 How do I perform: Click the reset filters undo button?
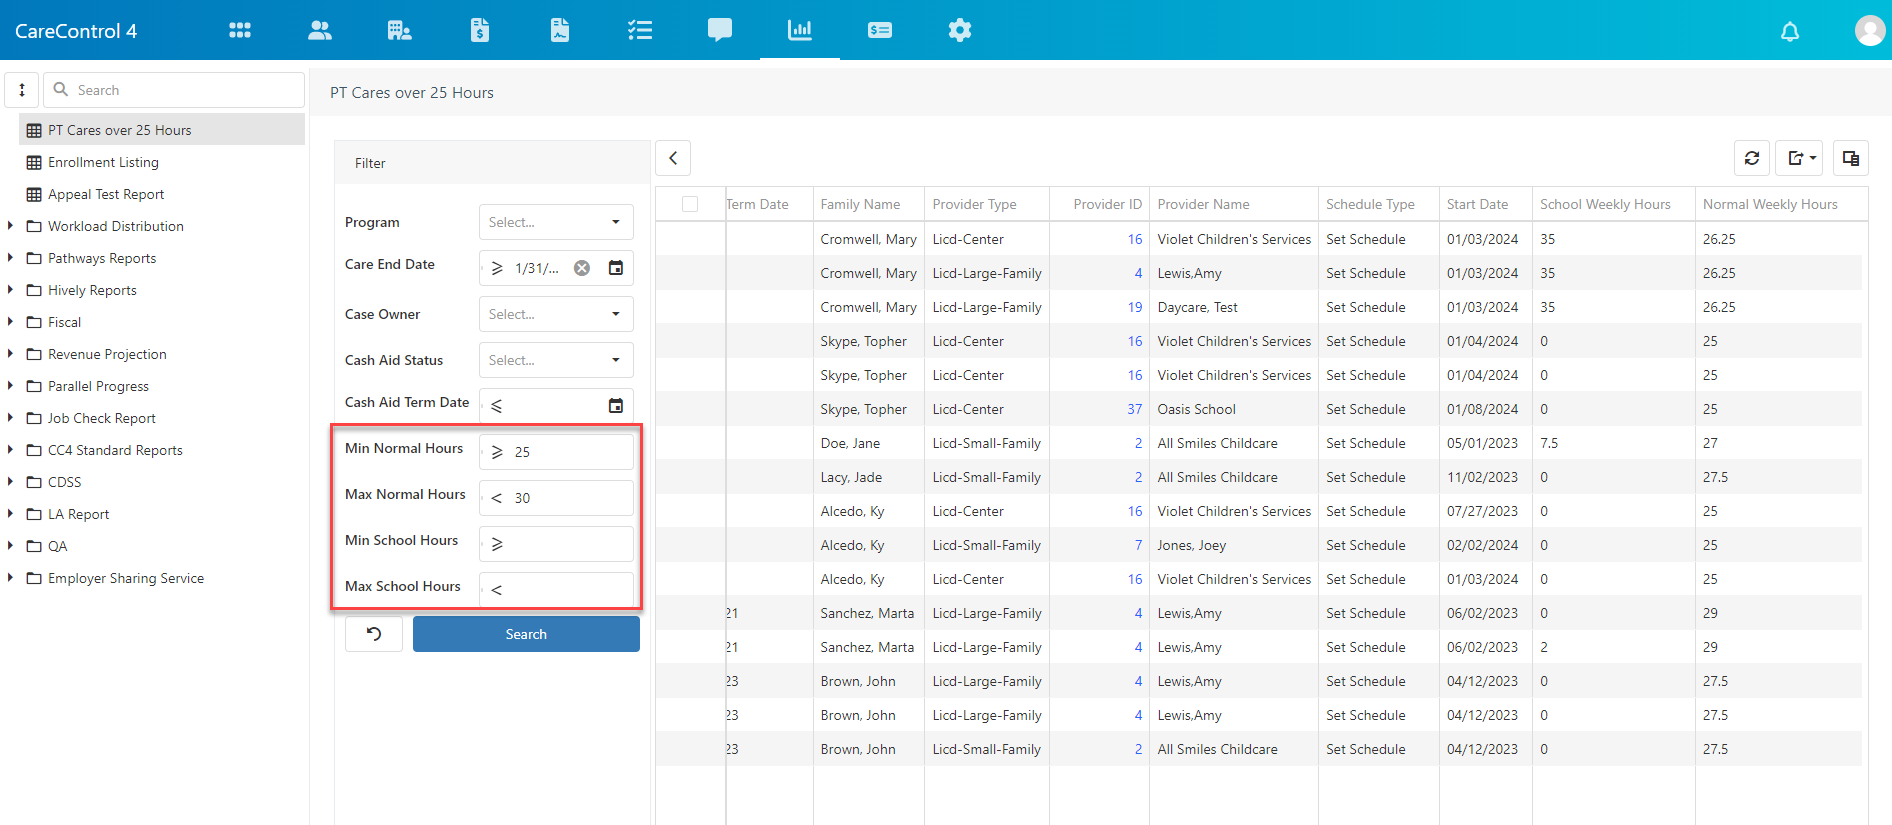coord(374,634)
